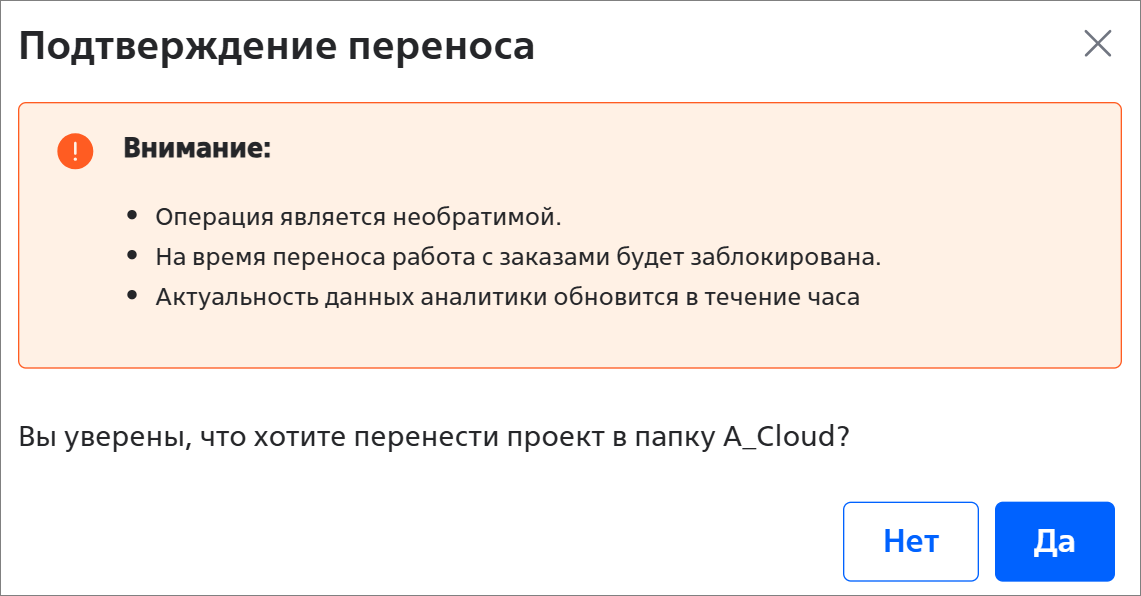
Task: Click the bullet before На время переноса
Action: pos(132,255)
